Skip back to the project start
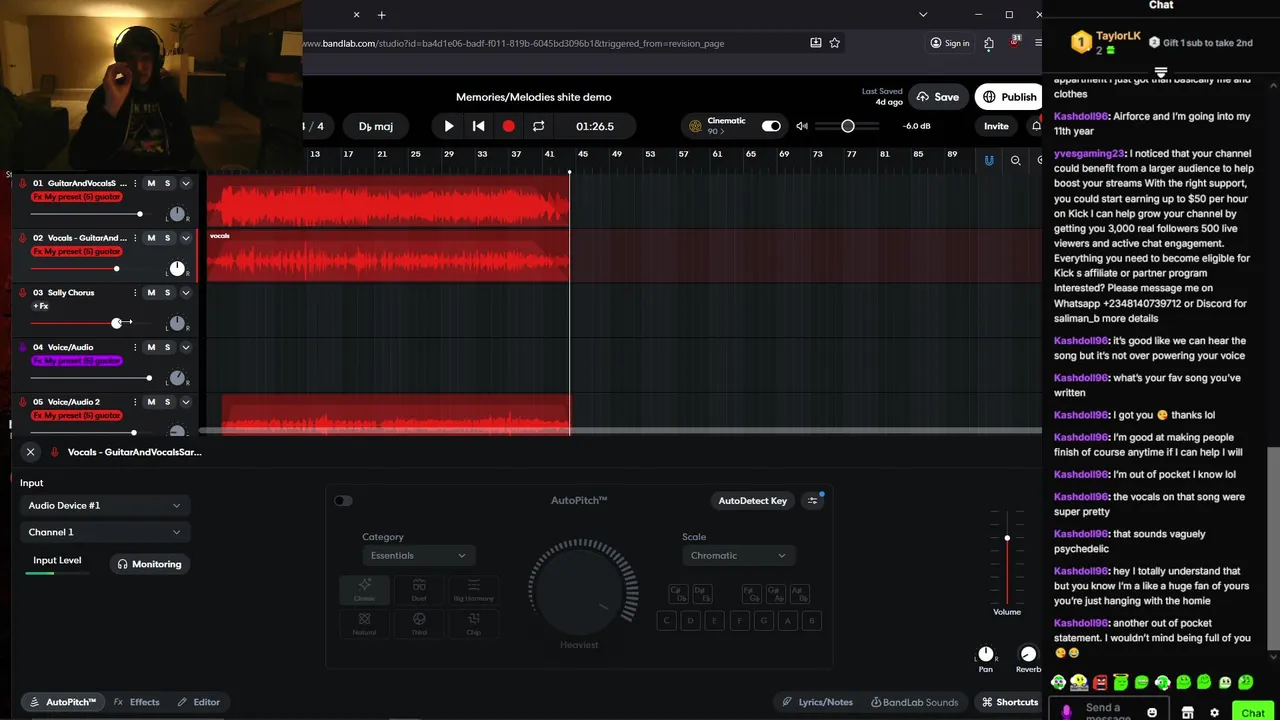Screen dimensions: 1280x720 [x=478, y=126]
